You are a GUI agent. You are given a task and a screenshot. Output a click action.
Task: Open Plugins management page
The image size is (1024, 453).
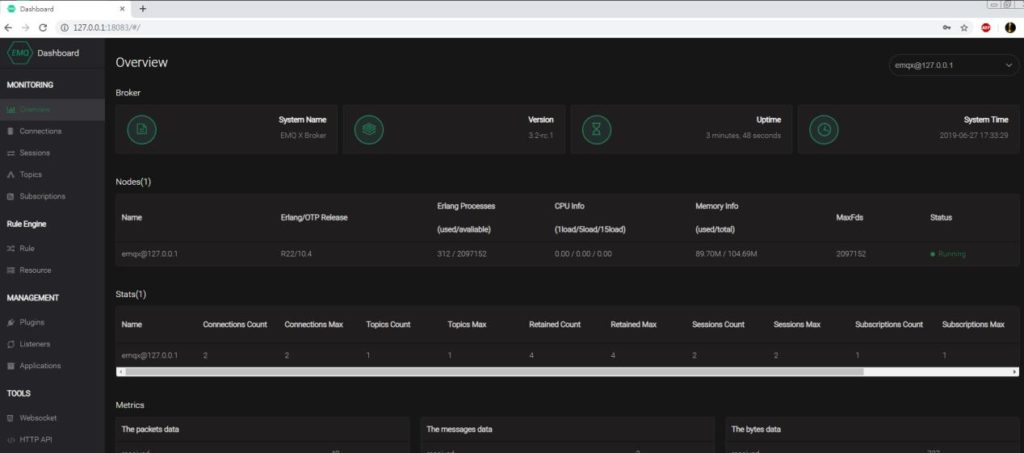[32, 322]
